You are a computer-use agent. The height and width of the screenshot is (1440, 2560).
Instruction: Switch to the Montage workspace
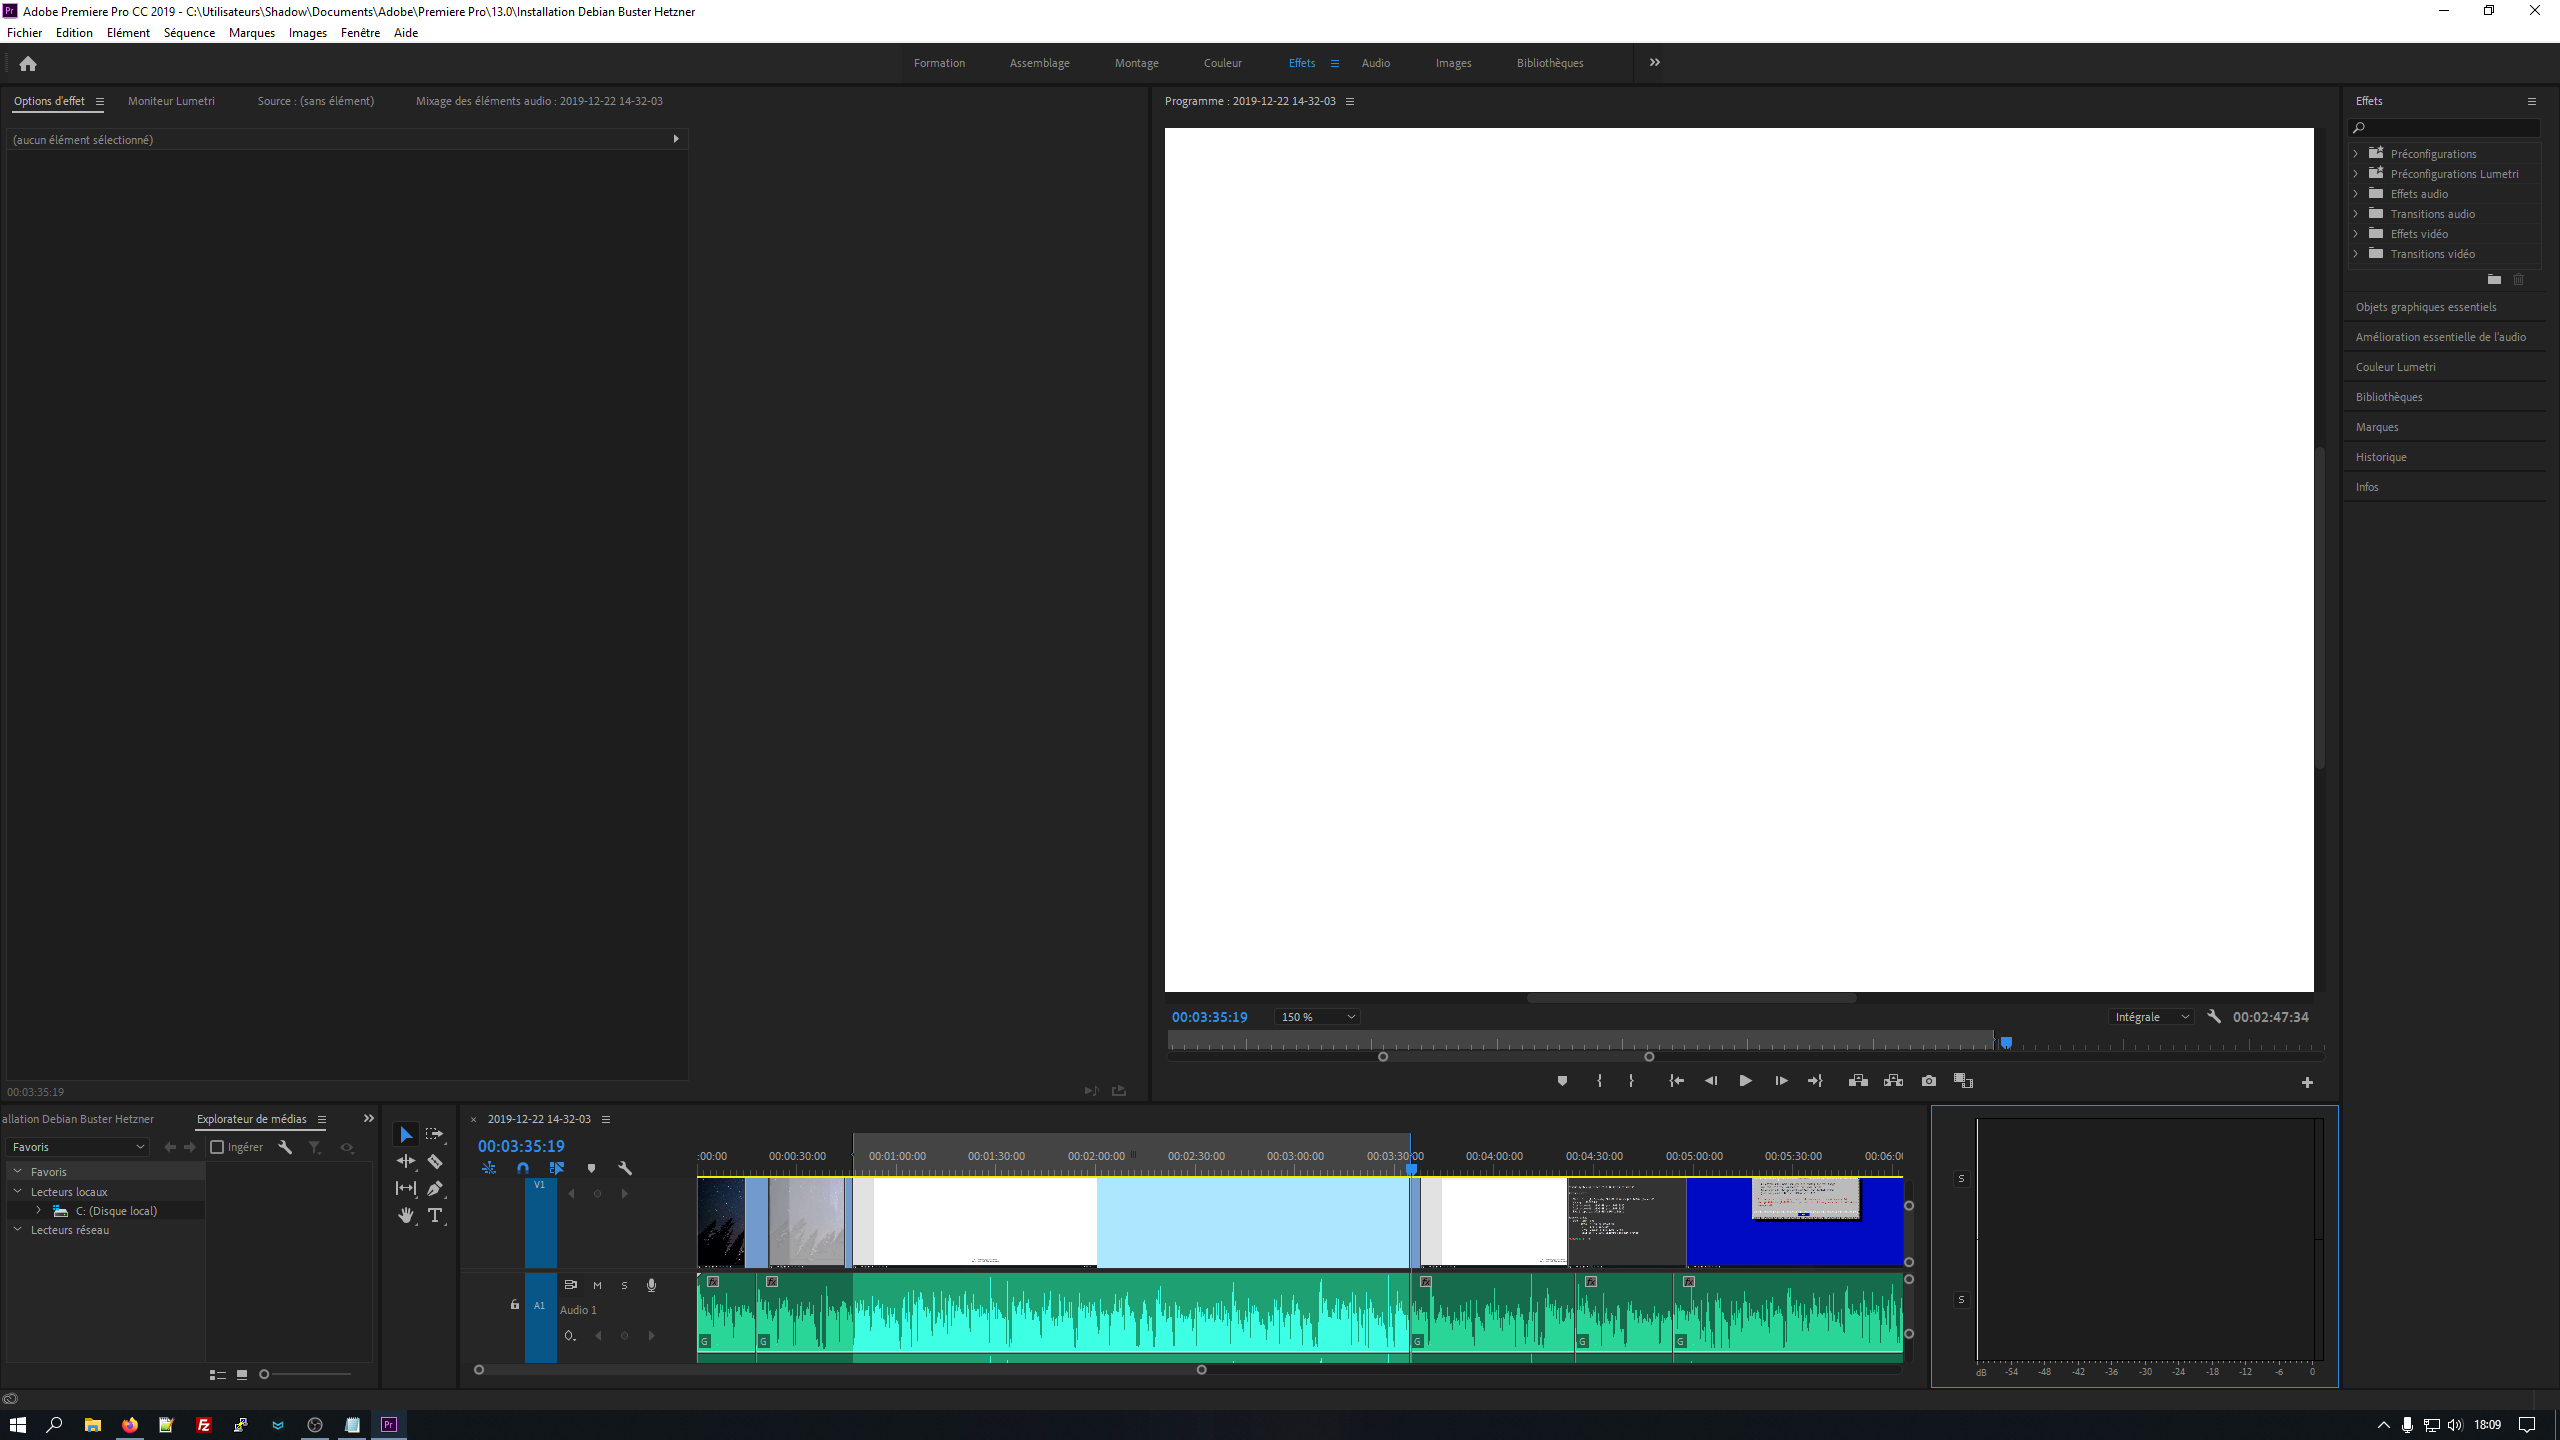(1137, 63)
